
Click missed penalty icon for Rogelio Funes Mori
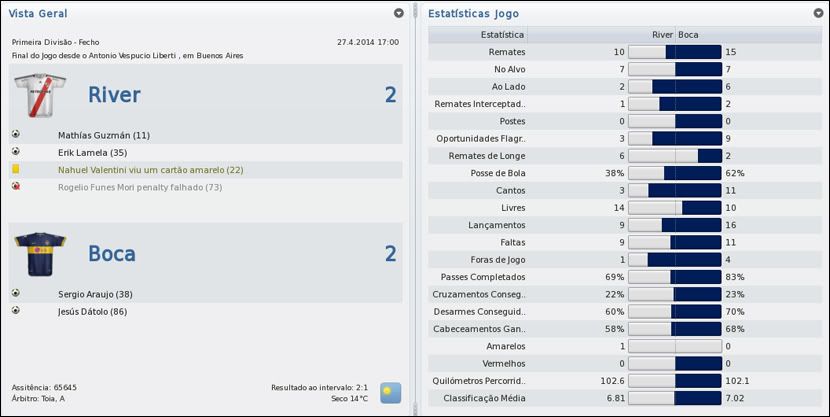(16, 187)
